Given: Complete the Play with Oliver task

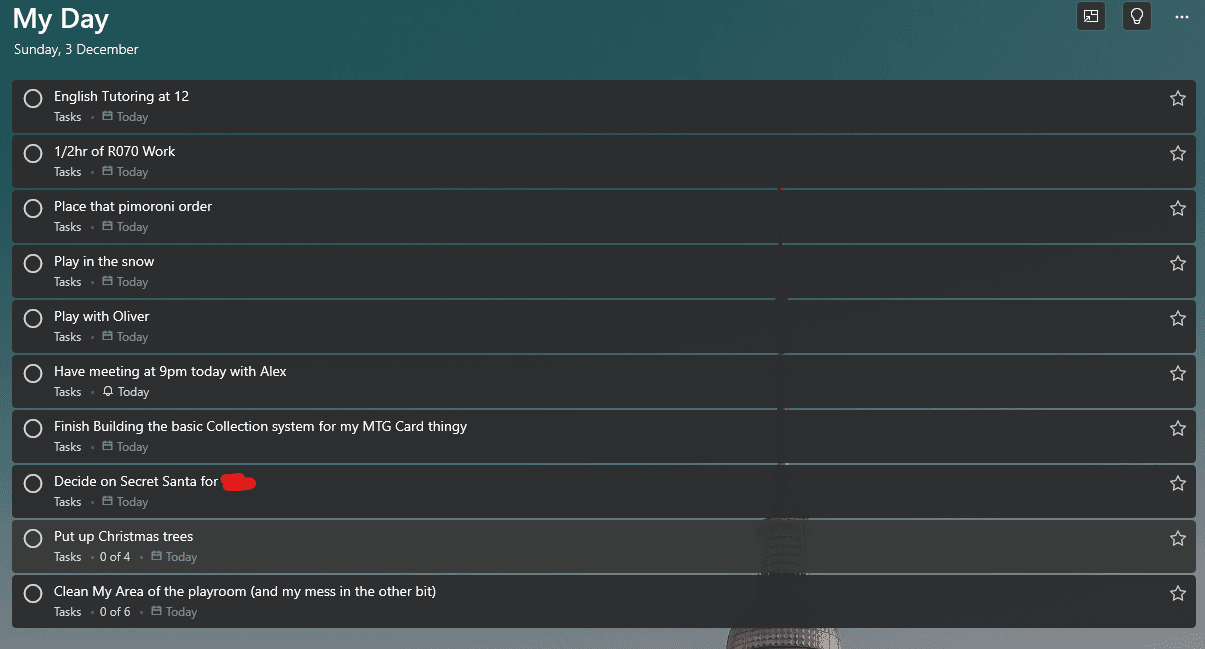Looking at the screenshot, I should click(x=33, y=318).
